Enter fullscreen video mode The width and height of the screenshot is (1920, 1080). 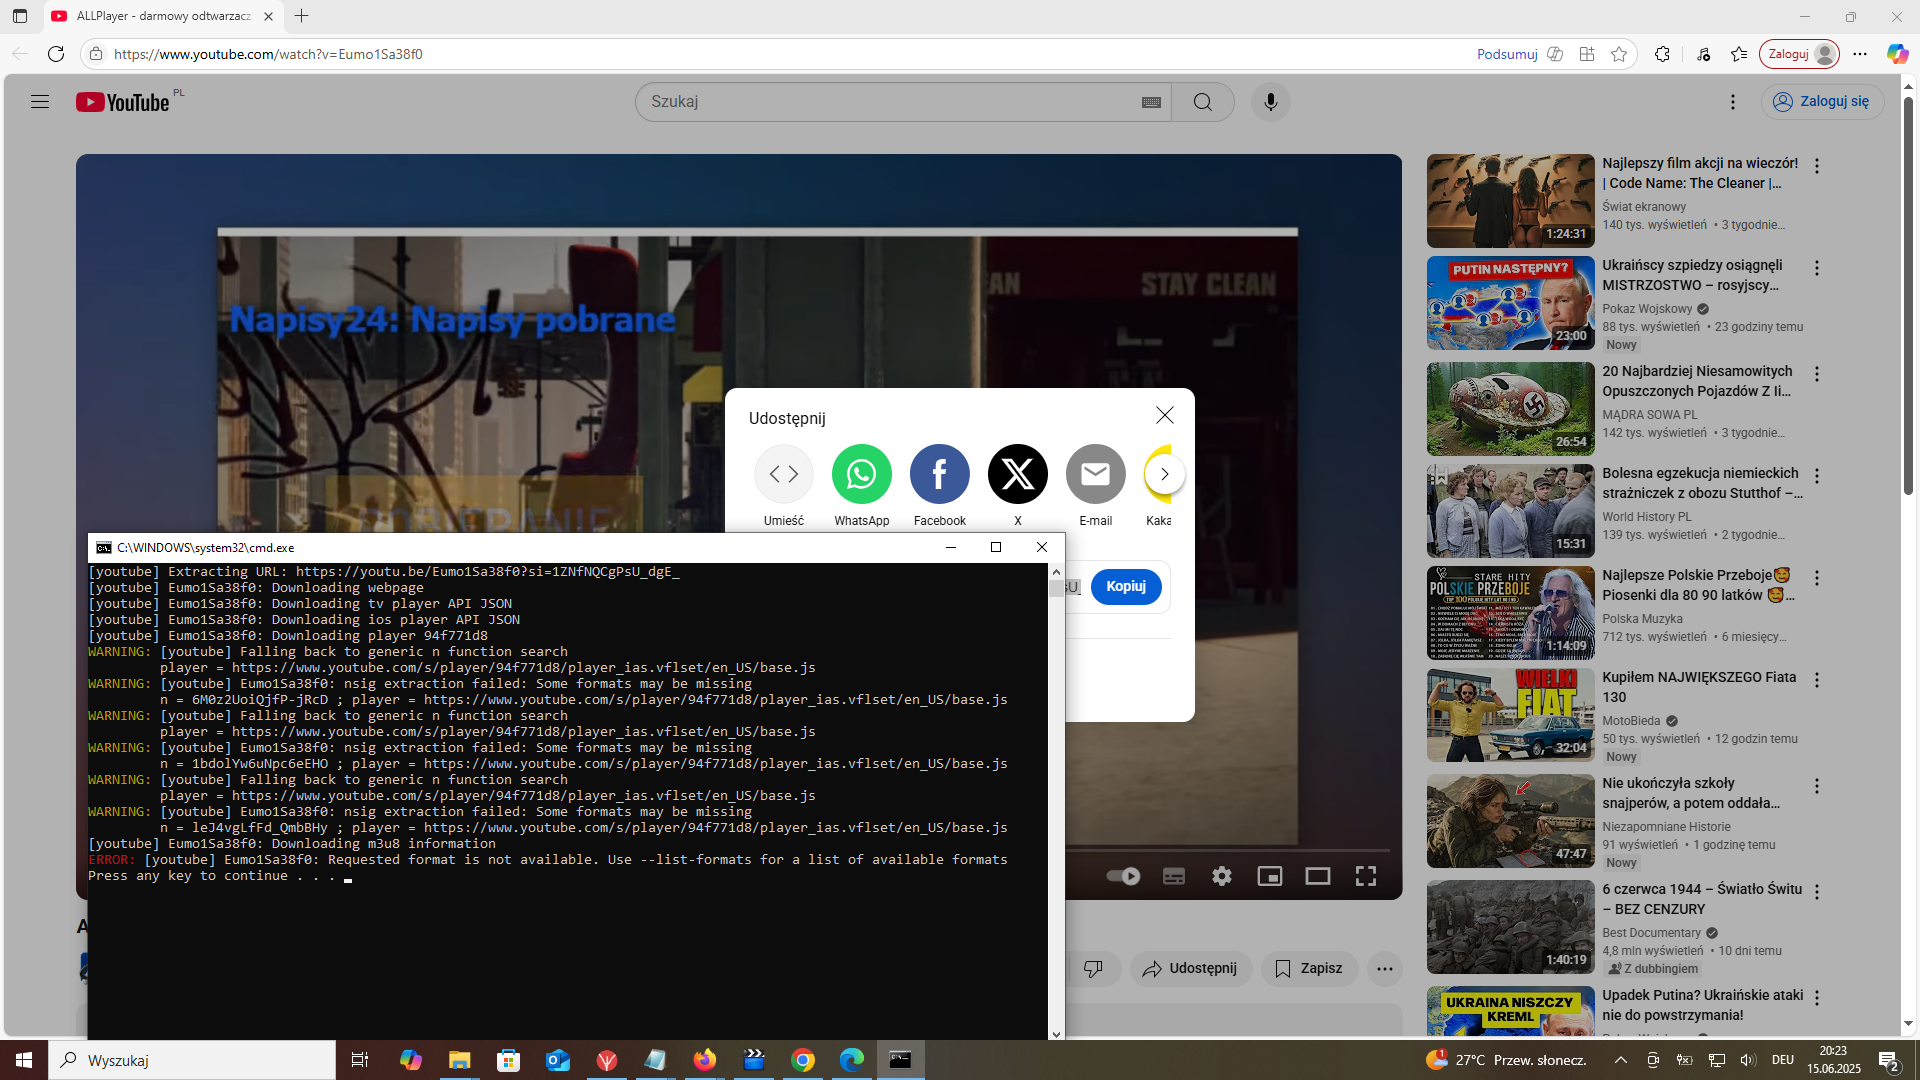(1365, 877)
